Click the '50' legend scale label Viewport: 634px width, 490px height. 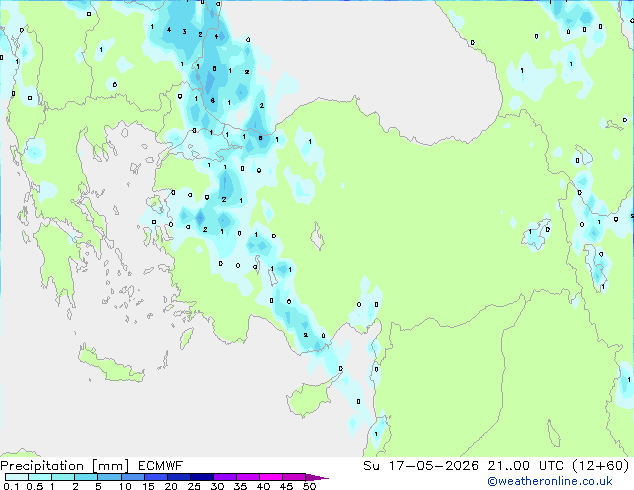pyautogui.click(x=310, y=486)
